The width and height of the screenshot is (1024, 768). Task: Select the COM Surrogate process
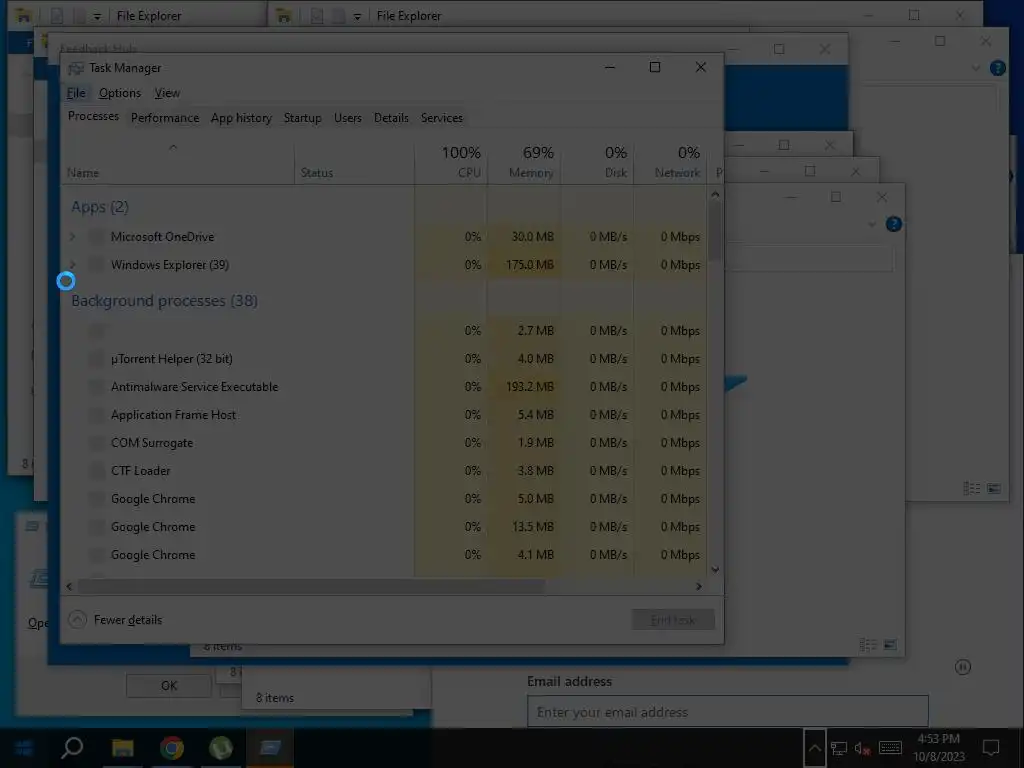pos(385,443)
